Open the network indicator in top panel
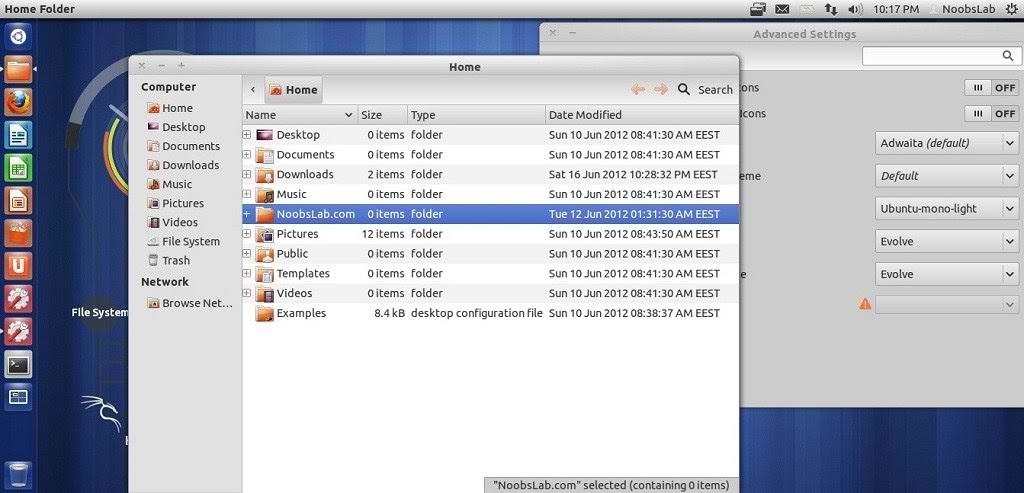 tap(831, 9)
